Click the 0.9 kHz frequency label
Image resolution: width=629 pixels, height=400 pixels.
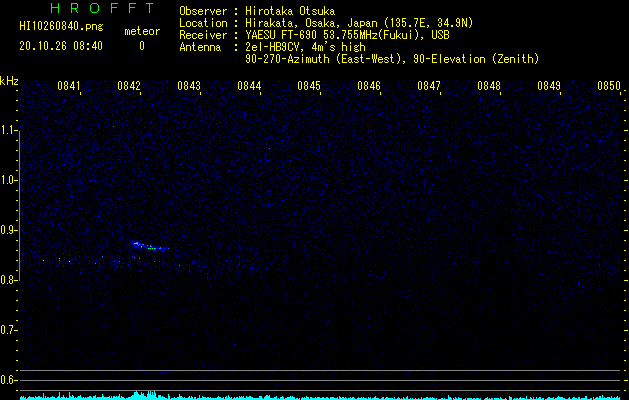tap(8, 230)
